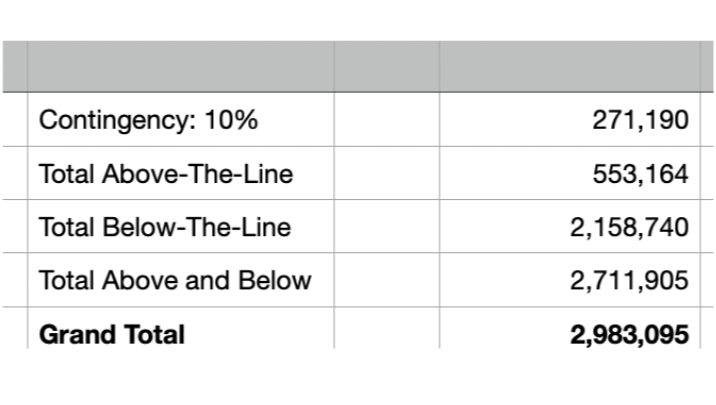The height and width of the screenshot is (405, 716).
Task: Select empty cell left of 553,164
Action: pyautogui.click(x=386, y=174)
